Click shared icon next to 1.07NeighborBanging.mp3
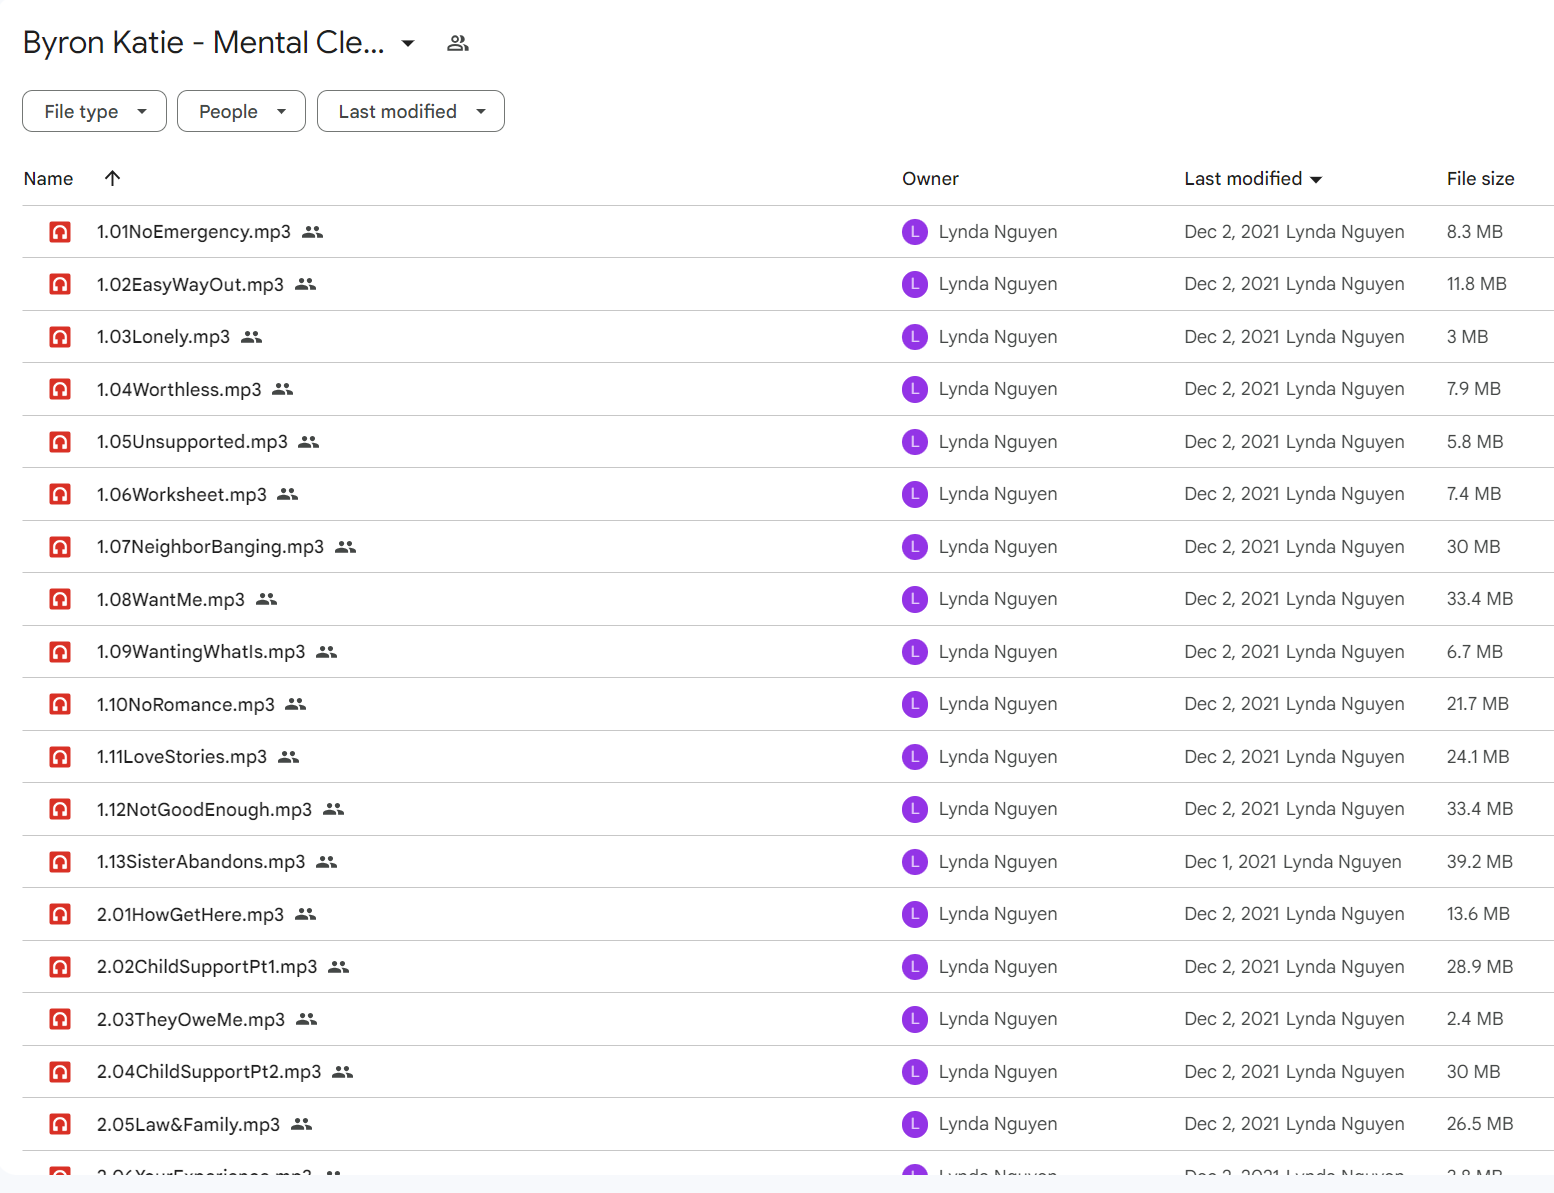The height and width of the screenshot is (1193, 1554). (346, 547)
